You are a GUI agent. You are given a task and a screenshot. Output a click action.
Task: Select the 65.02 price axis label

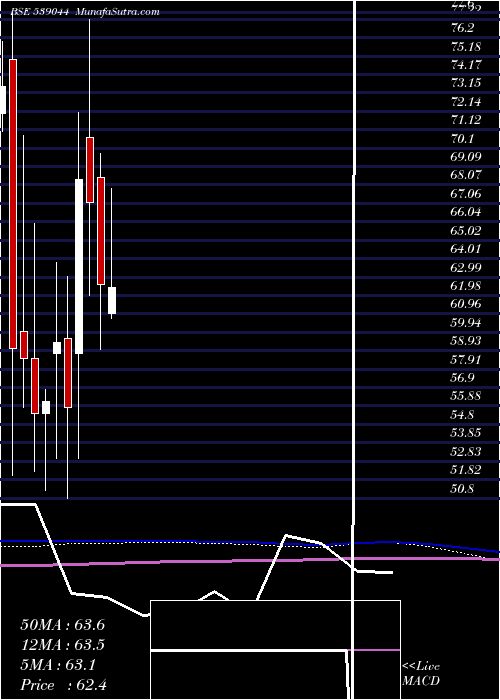tap(467, 231)
